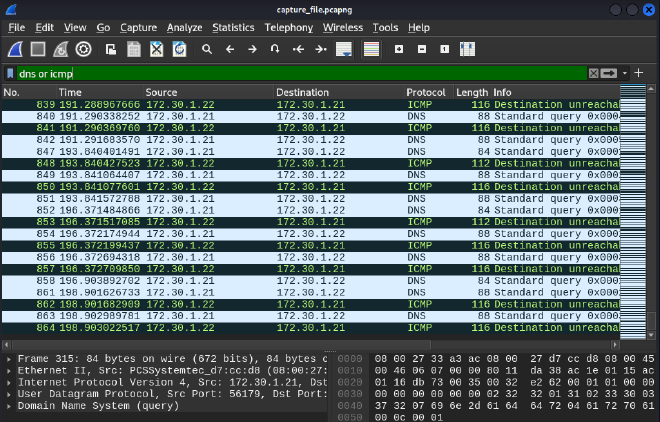Image resolution: width=660 pixels, height=422 pixels.
Task: Sort by the Length column header
Action: (x=472, y=92)
